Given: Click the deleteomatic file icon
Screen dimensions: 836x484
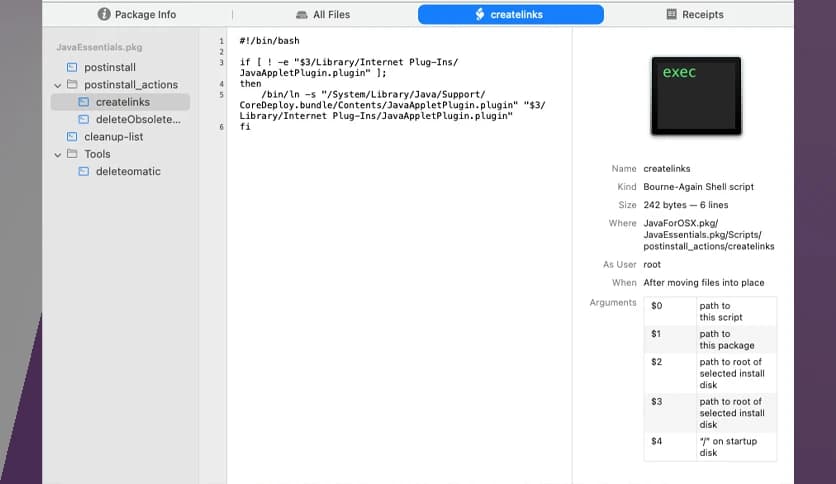Looking at the screenshot, I should (x=84, y=171).
